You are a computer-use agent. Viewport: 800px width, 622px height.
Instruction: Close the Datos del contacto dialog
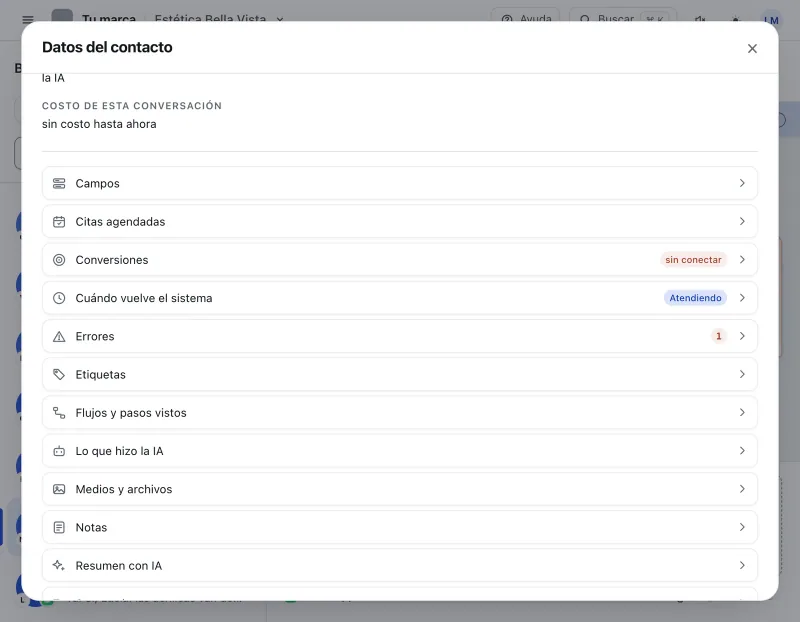(x=752, y=48)
